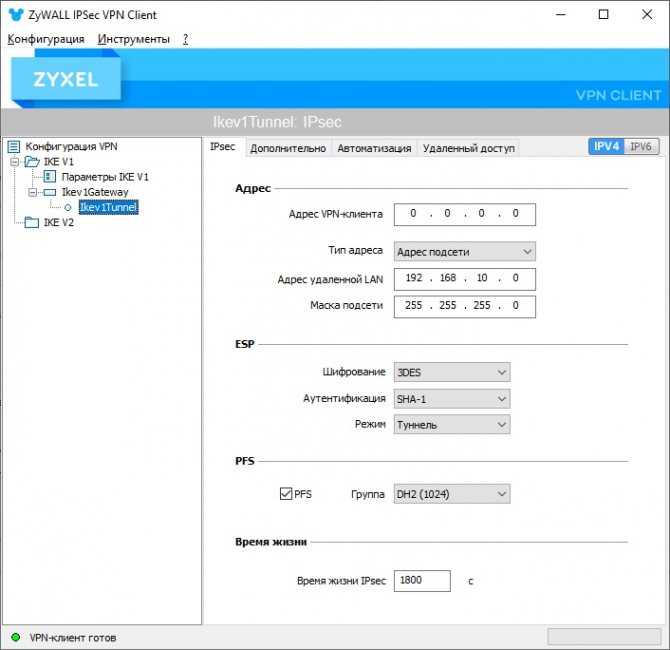The height and width of the screenshot is (650, 670).
Task: Click first octet of Адрес VPN-клиента field
Action: 413,213
